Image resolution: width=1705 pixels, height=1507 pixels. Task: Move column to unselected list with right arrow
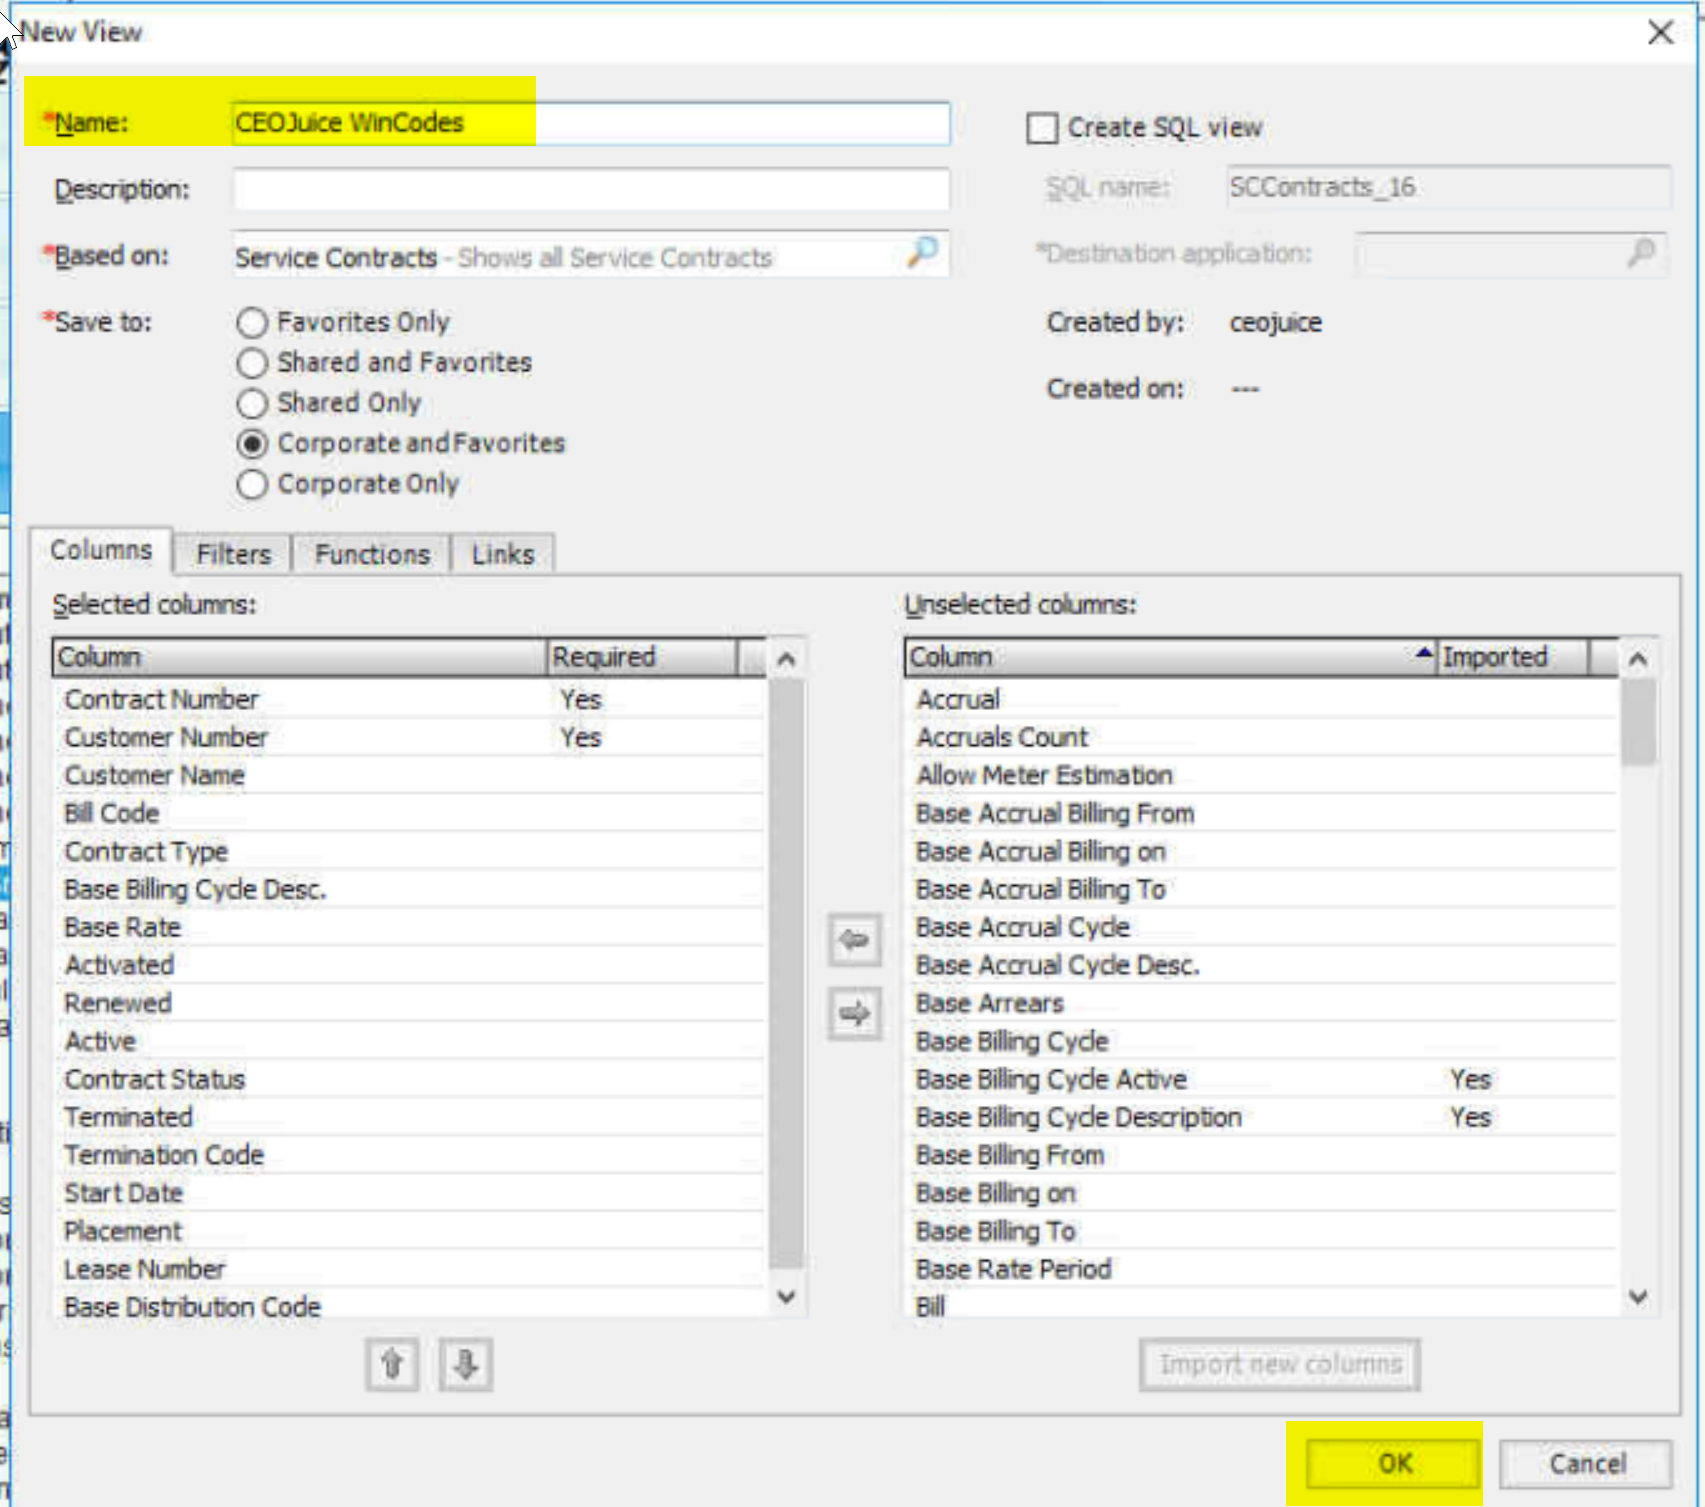coord(854,1015)
